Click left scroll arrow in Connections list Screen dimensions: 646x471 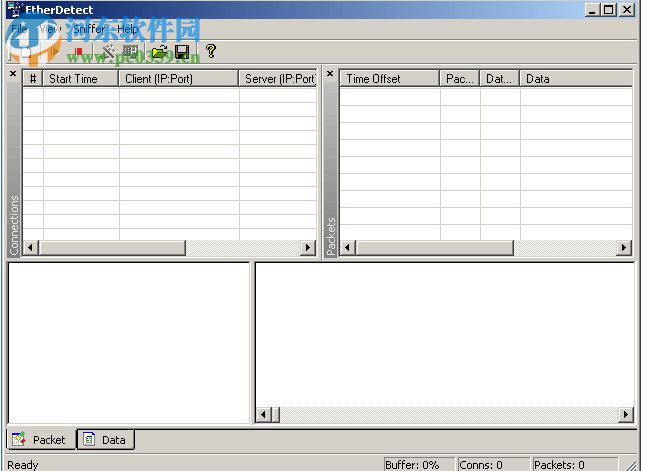30,248
